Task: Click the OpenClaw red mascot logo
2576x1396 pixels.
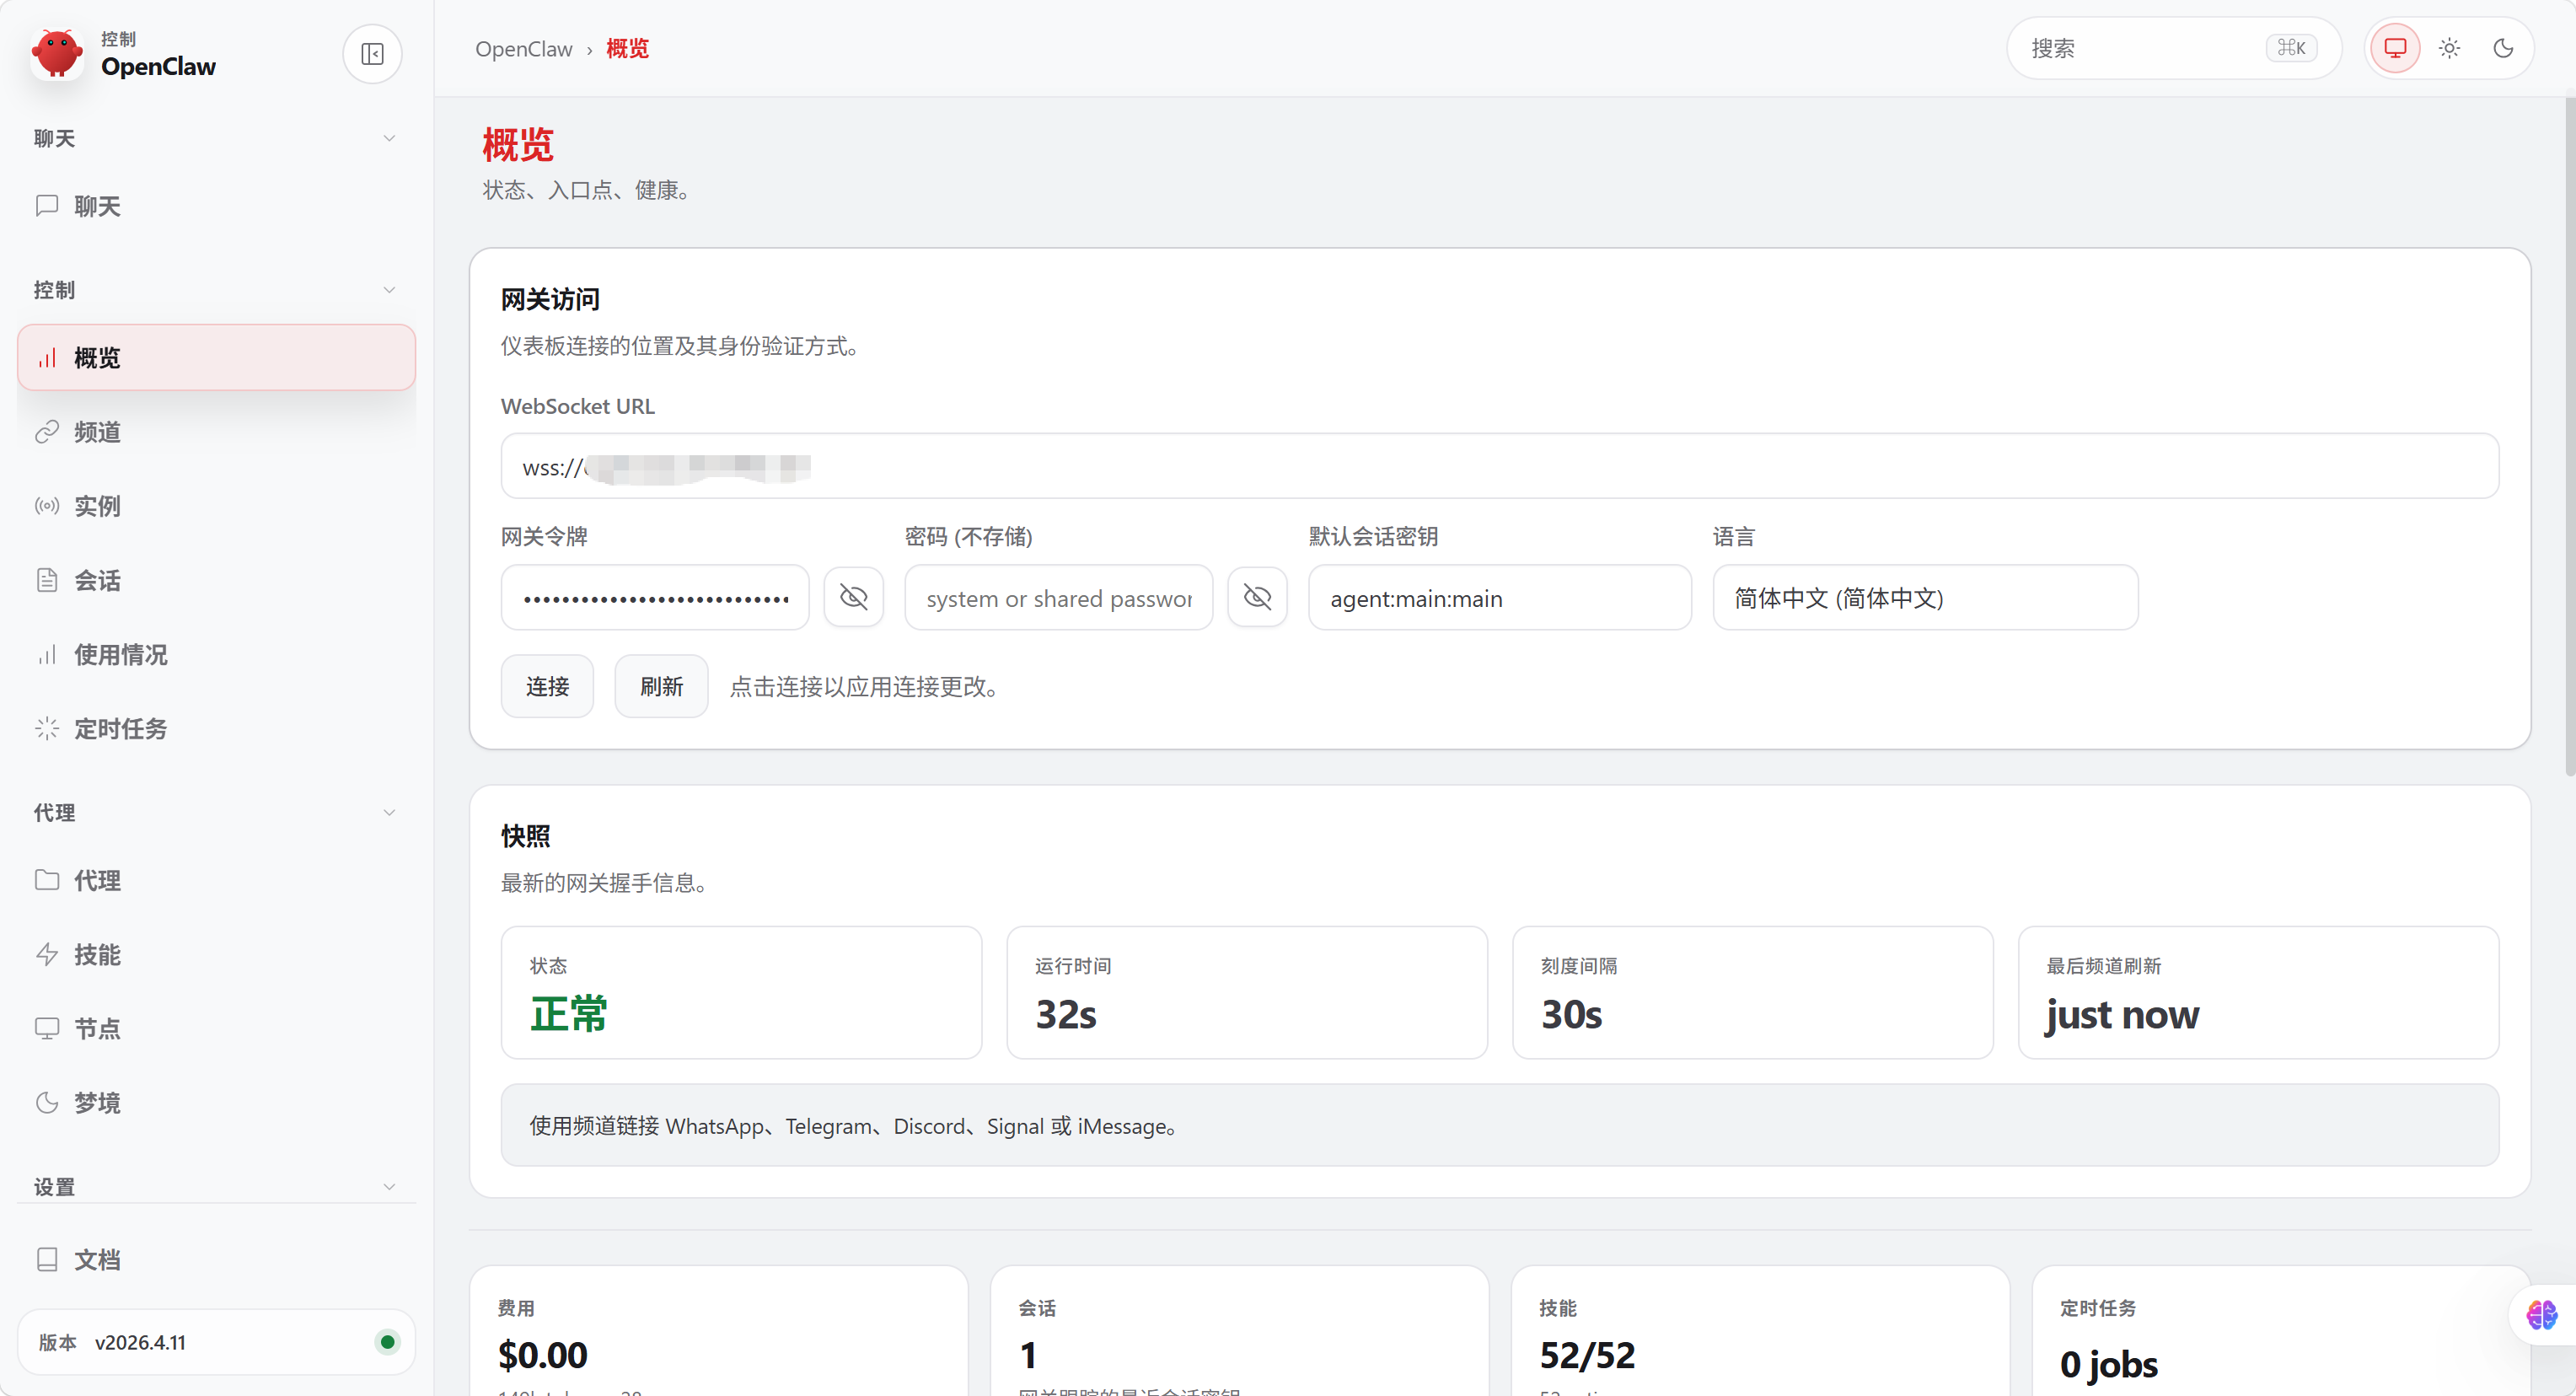Action: pyautogui.click(x=57, y=54)
